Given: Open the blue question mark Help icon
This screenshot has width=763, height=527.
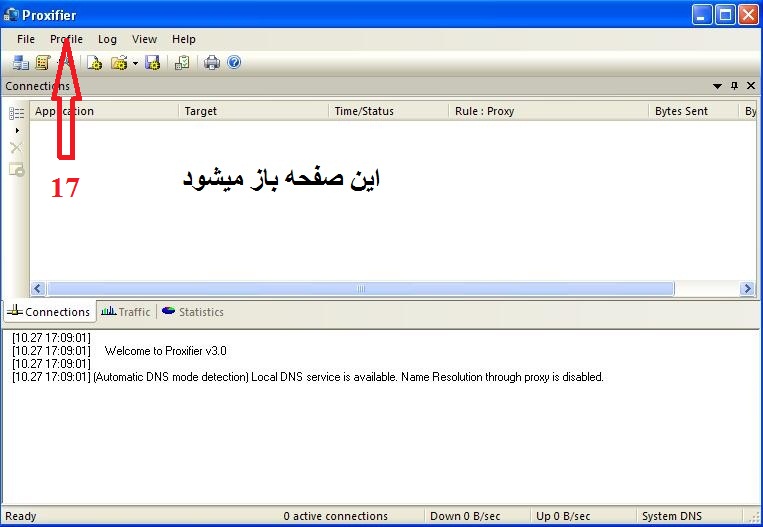Looking at the screenshot, I should click(x=234, y=62).
